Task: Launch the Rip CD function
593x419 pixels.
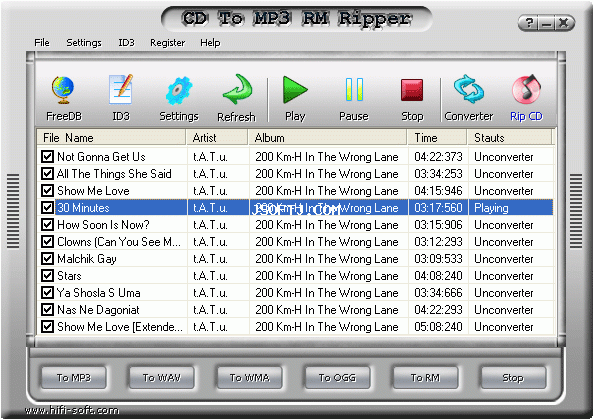Action: 526,89
